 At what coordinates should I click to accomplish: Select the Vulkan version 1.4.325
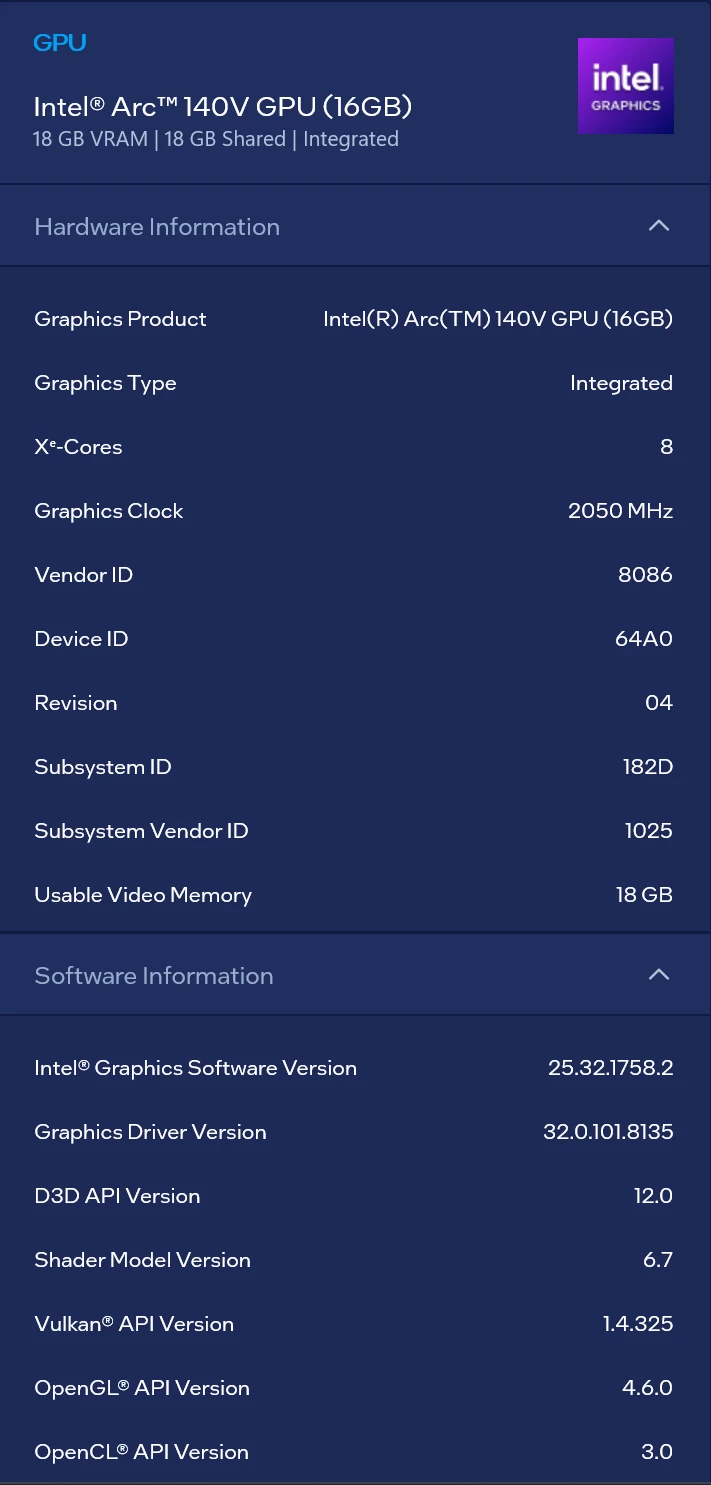pos(638,1324)
